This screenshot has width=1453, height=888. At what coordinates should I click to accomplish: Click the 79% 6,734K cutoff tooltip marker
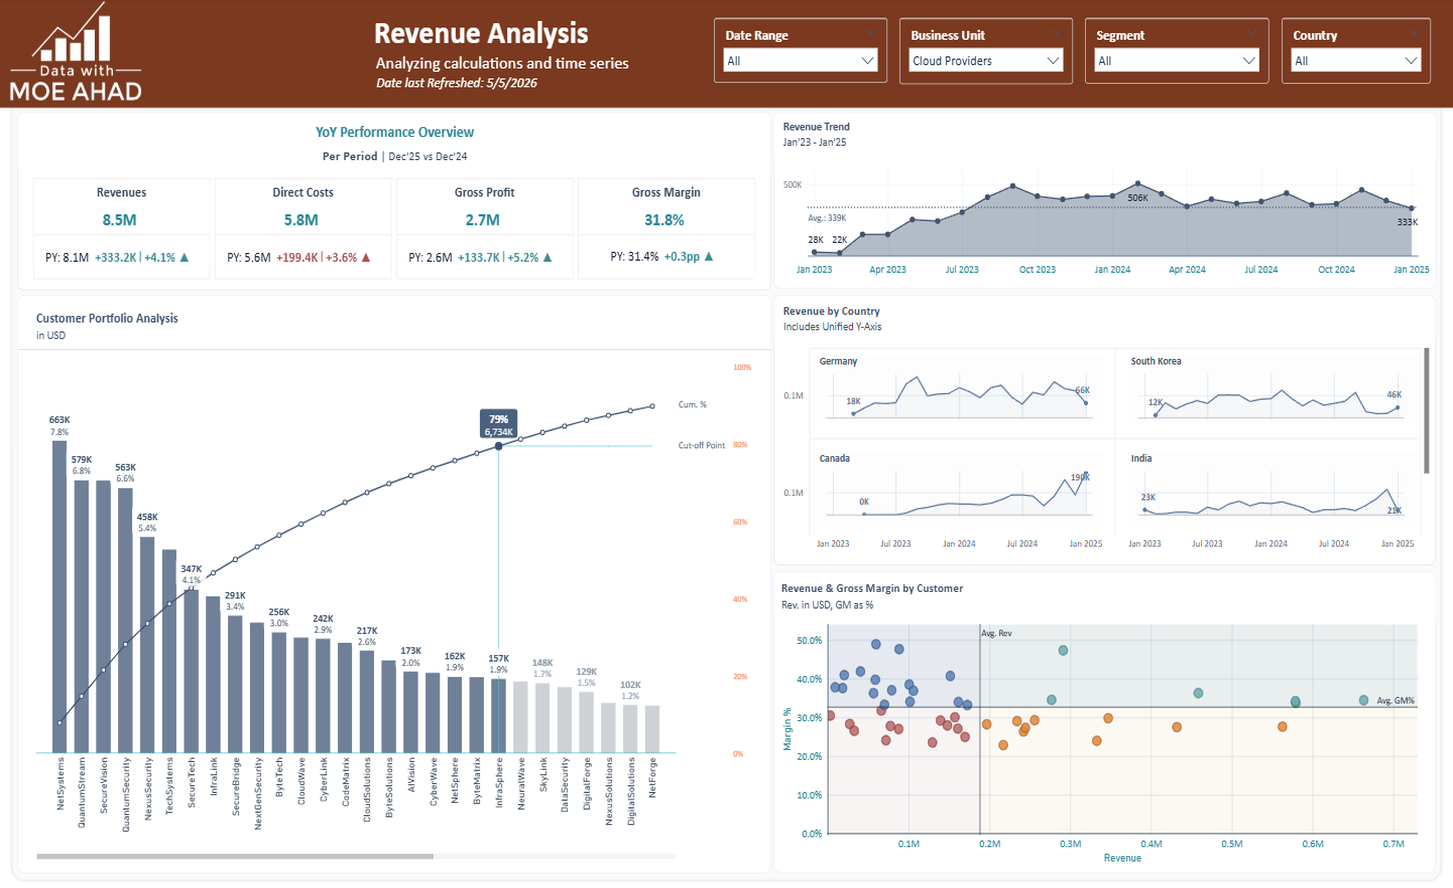499,425
